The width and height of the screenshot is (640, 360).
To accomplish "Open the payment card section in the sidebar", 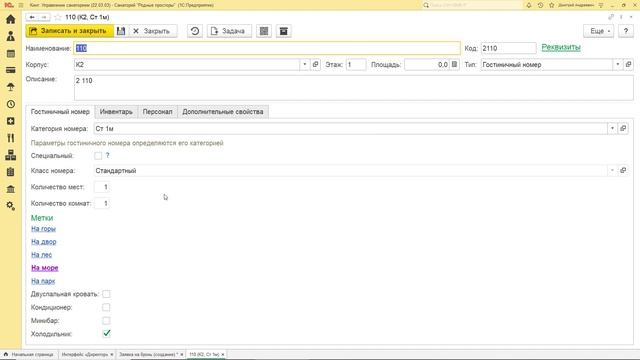I will tap(11, 70).
